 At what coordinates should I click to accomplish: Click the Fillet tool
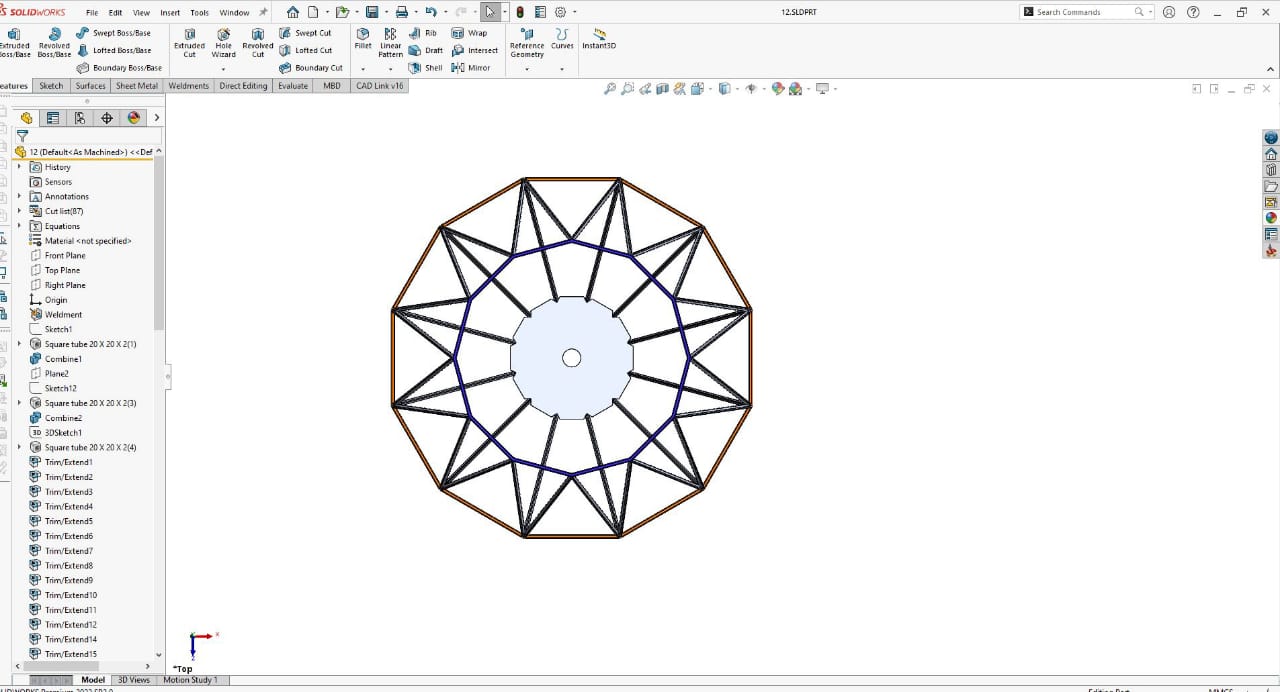(x=363, y=39)
